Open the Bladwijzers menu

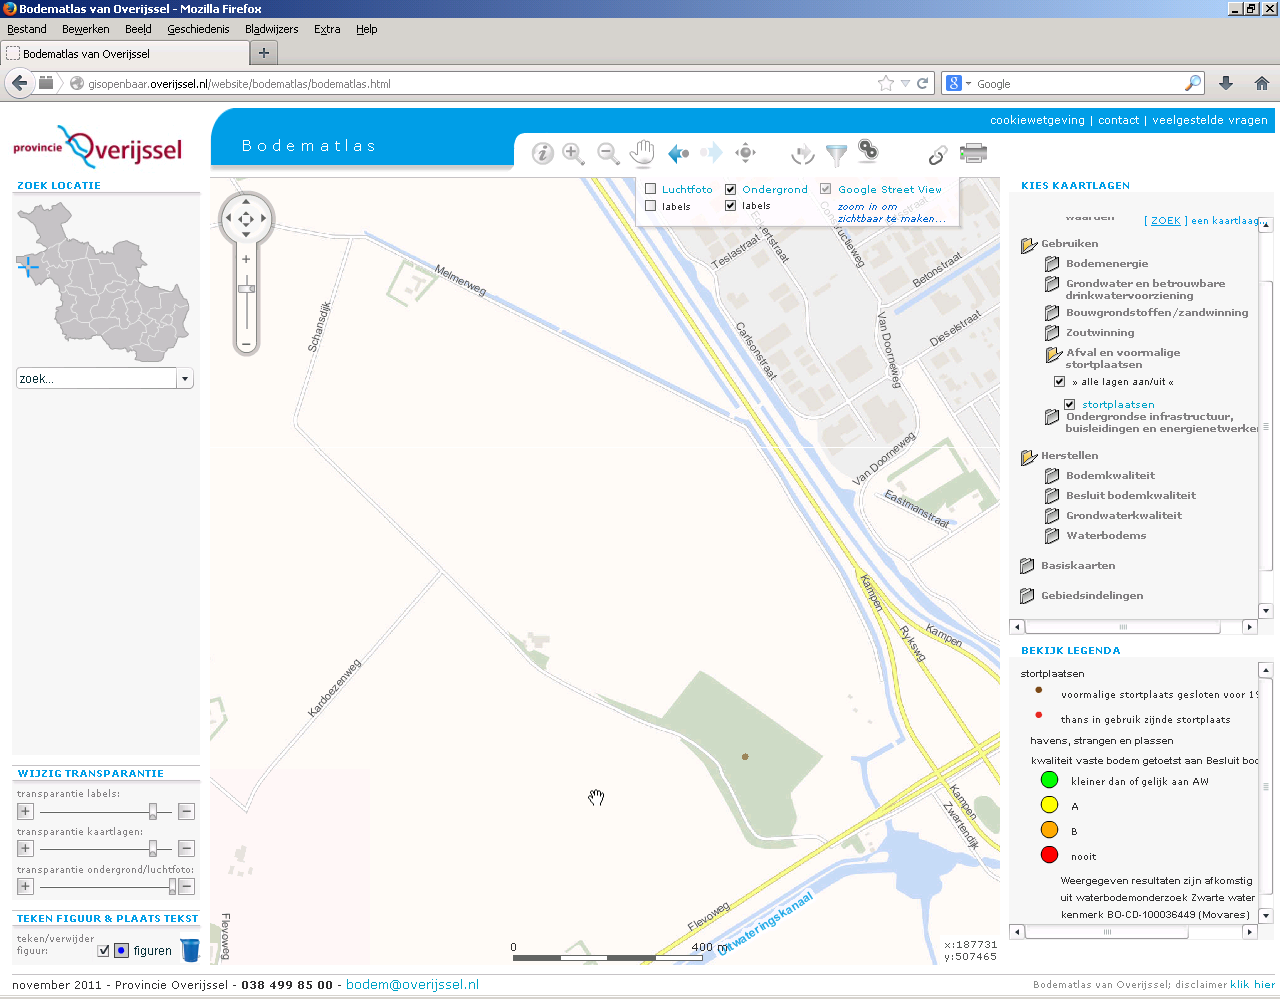(x=270, y=29)
